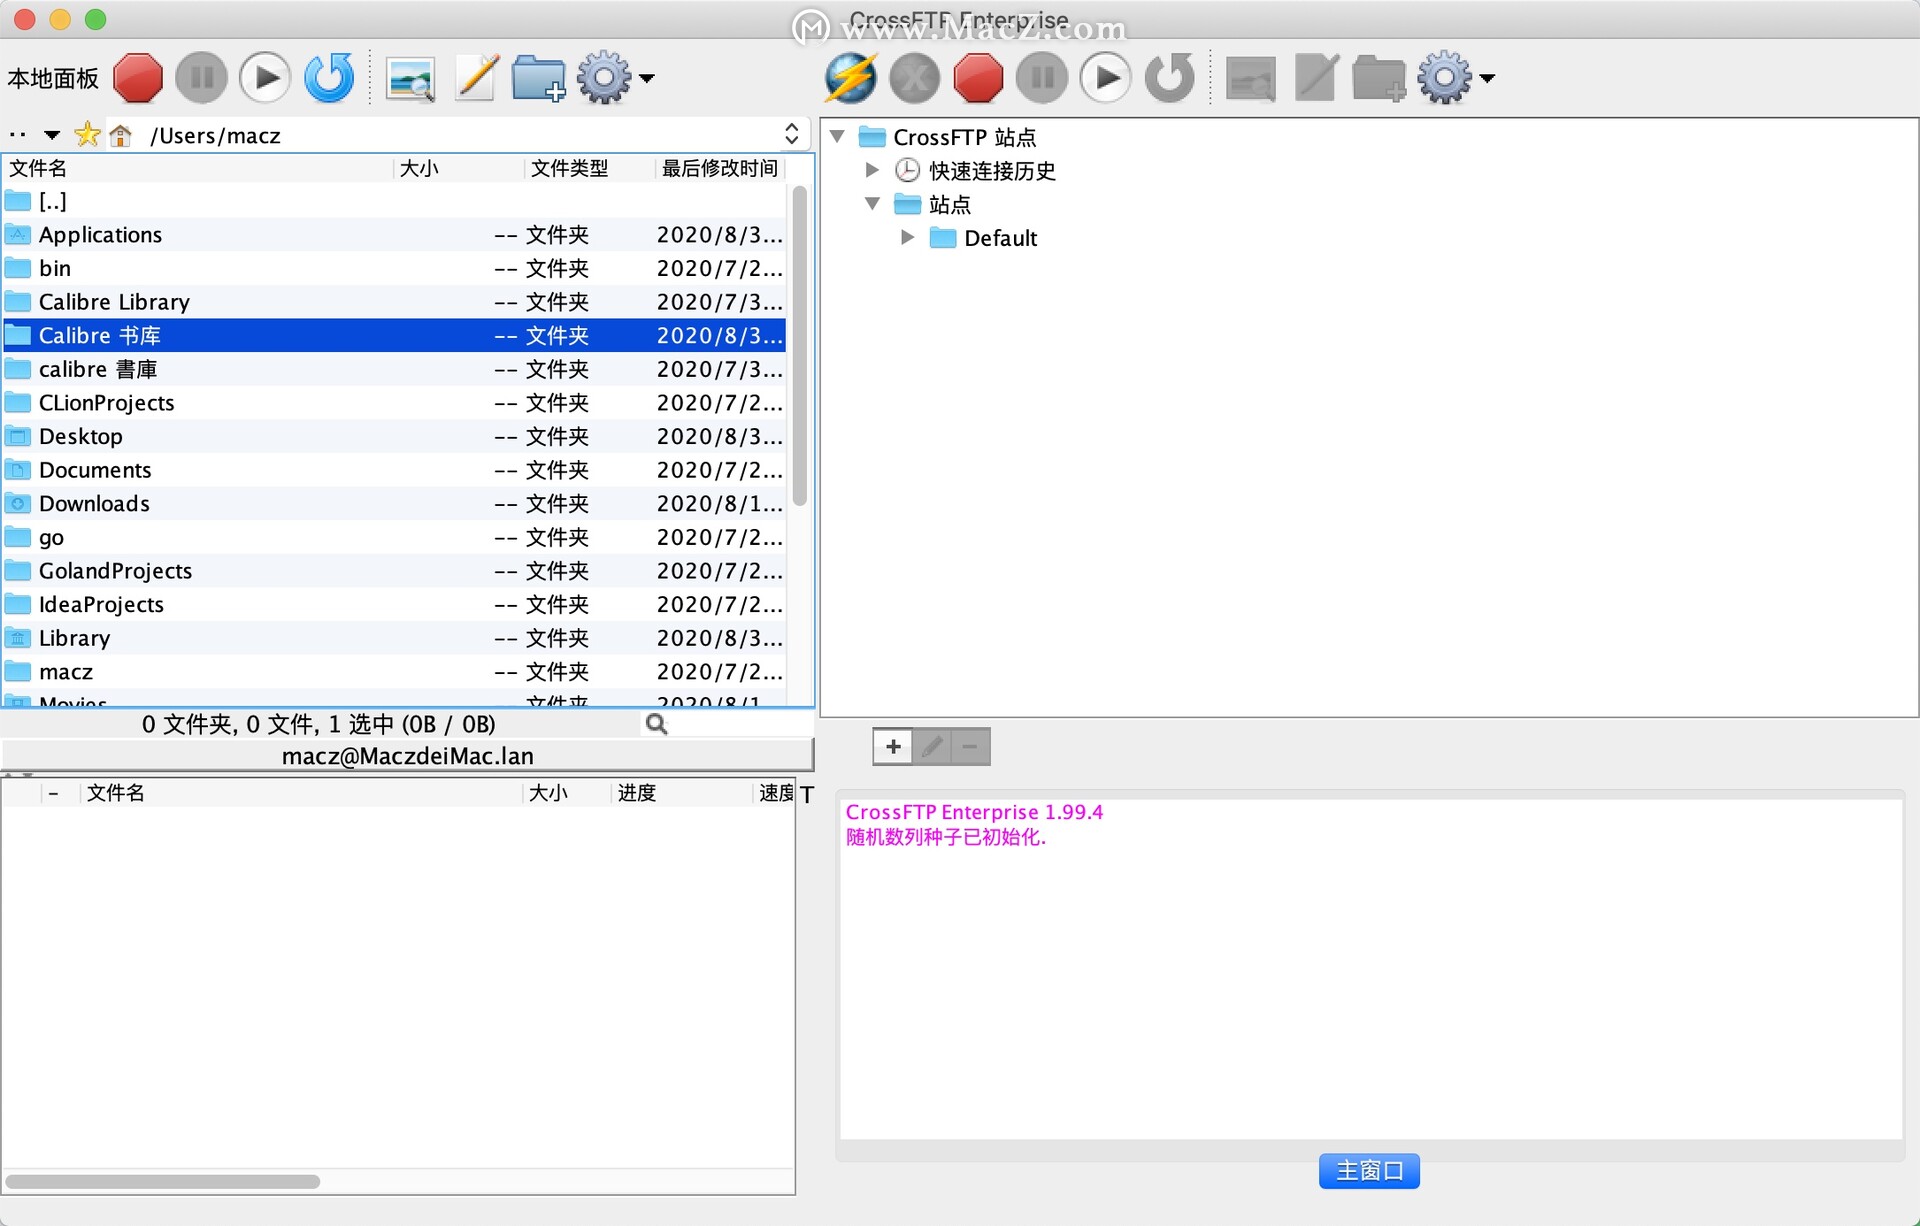This screenshot has width=1920, height=1226.
Task: Click the local panel play button
Action: click(265, 78)
